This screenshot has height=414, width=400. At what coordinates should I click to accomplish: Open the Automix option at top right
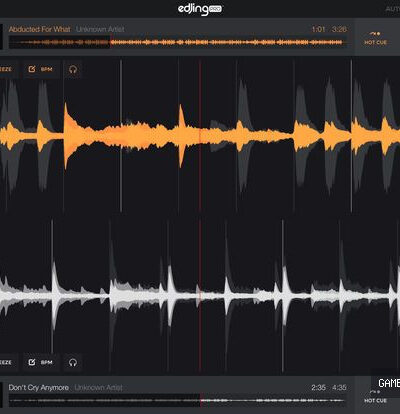(393, 9)
